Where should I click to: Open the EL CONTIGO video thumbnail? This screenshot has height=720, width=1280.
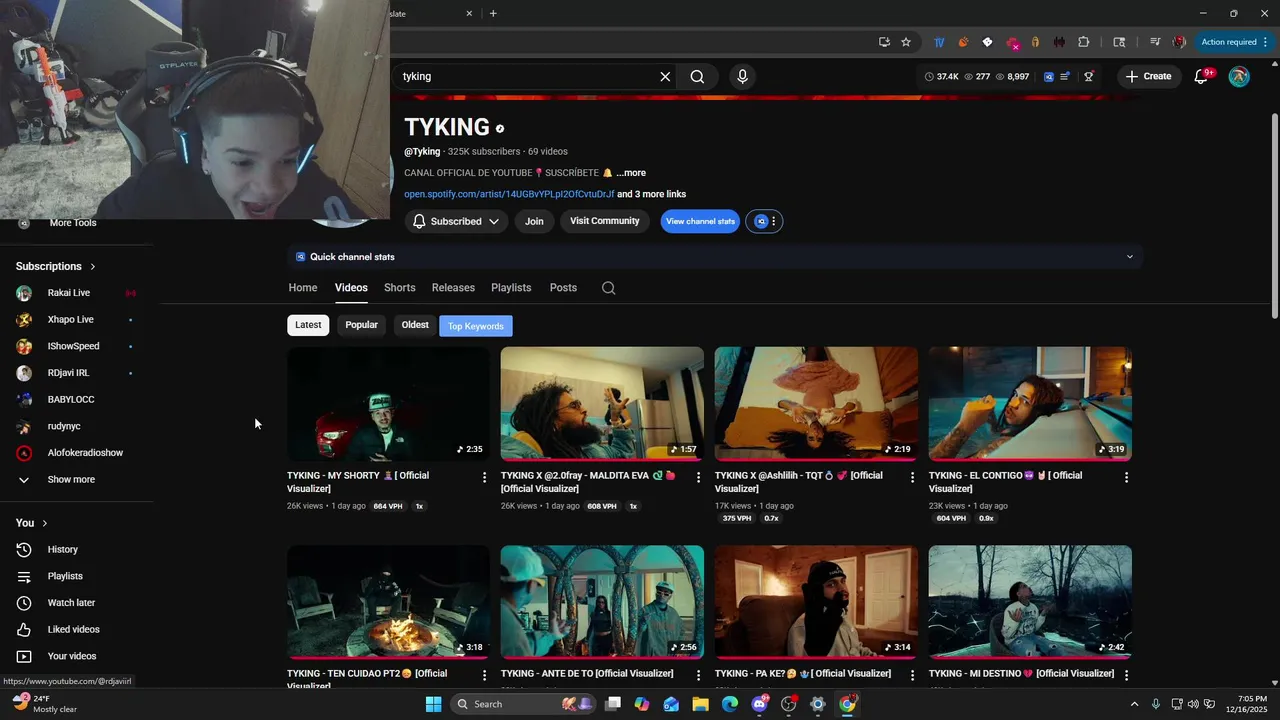pos(1030,404)
